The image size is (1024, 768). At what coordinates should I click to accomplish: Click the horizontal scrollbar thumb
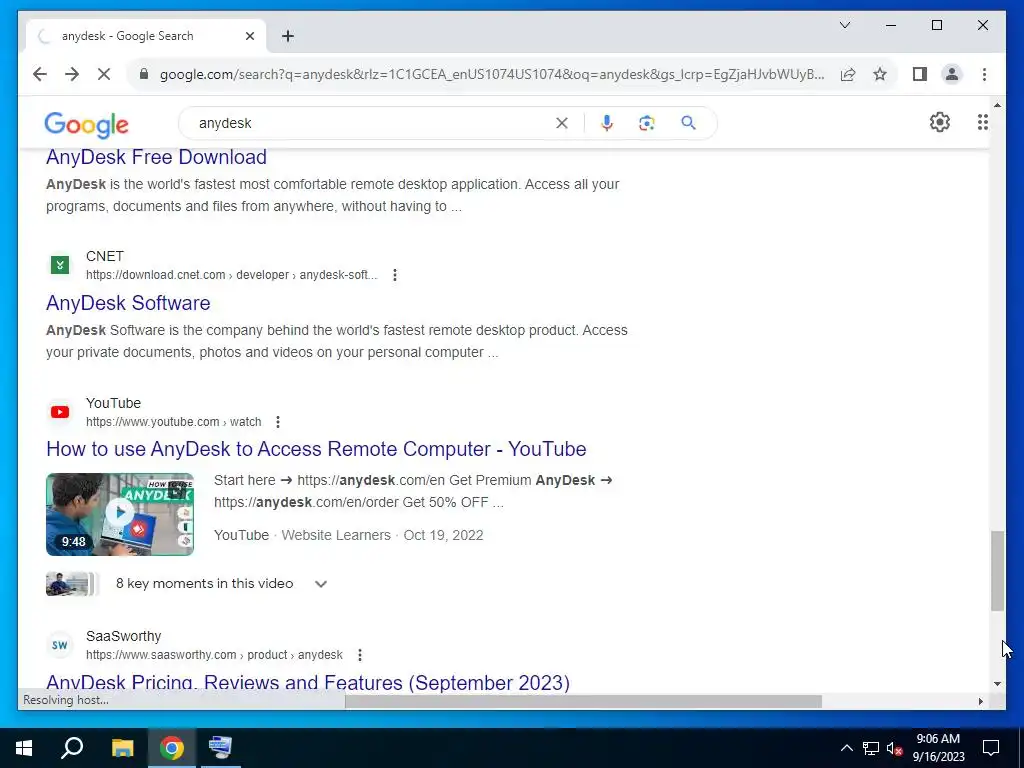[583, 701]
